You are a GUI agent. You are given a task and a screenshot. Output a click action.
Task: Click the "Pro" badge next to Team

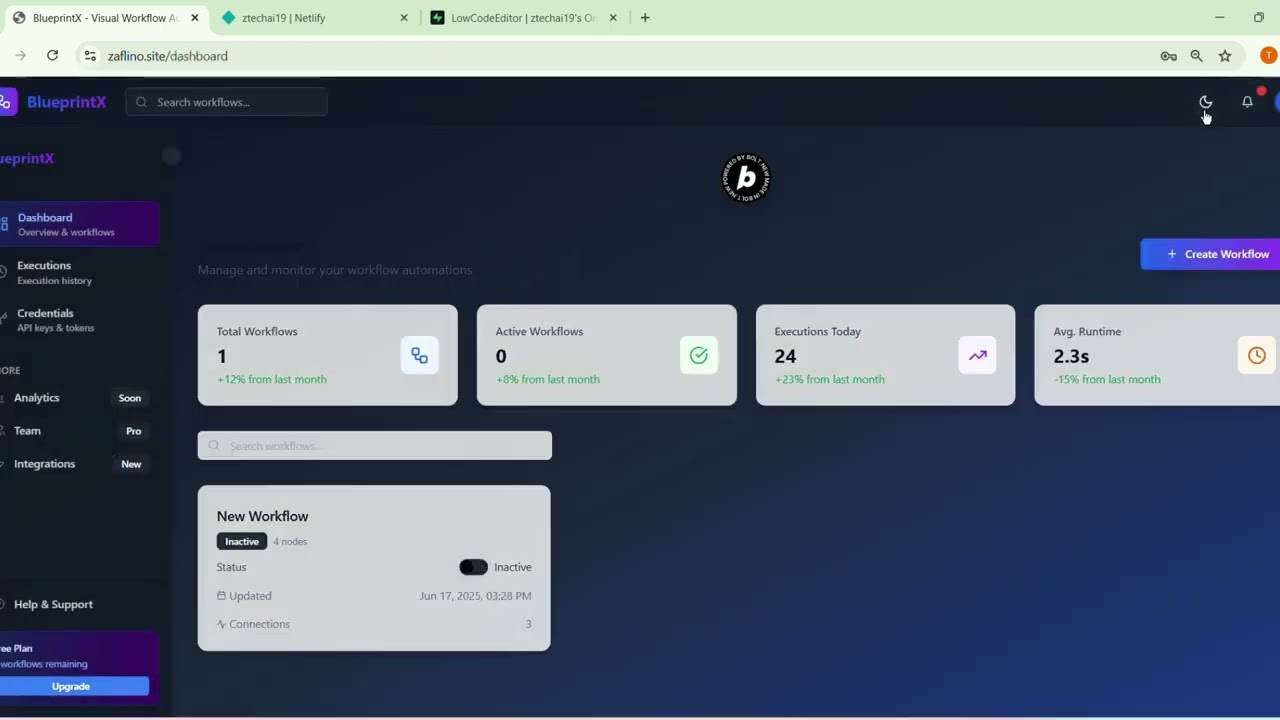tap(133, 431)
